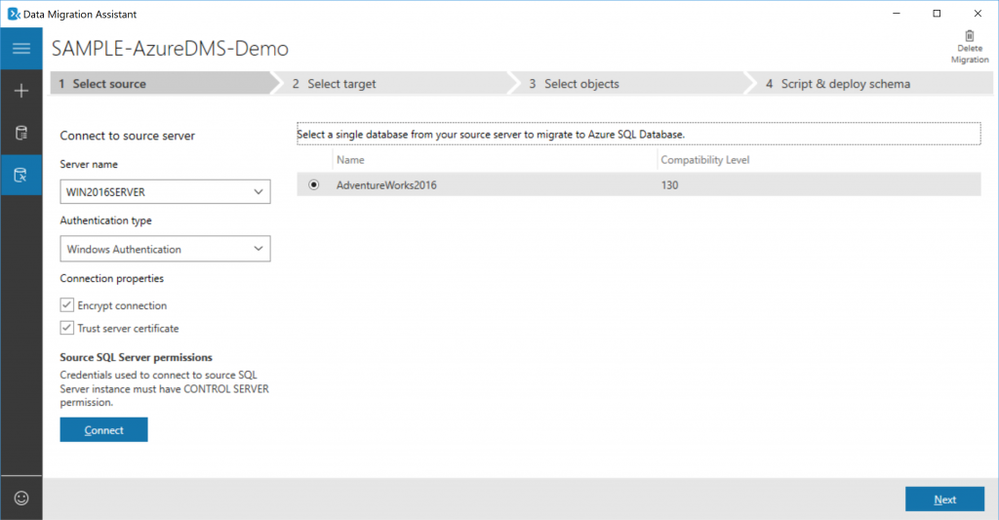Click the smiley feedback icon

[21, 498]
